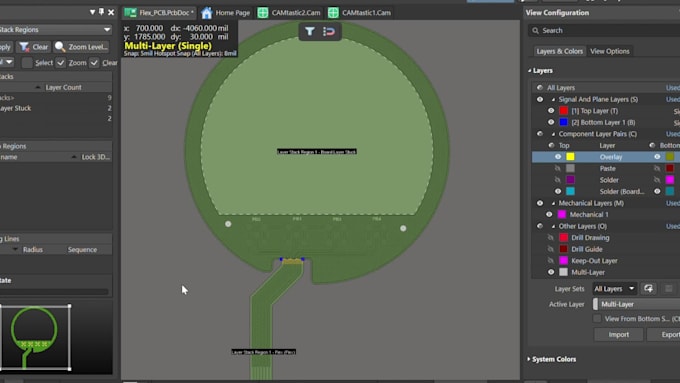Uncheck the Zoom checkbox
Image resolution: width=680 pixels, height=383 pixels.
(x=61, y=63)
